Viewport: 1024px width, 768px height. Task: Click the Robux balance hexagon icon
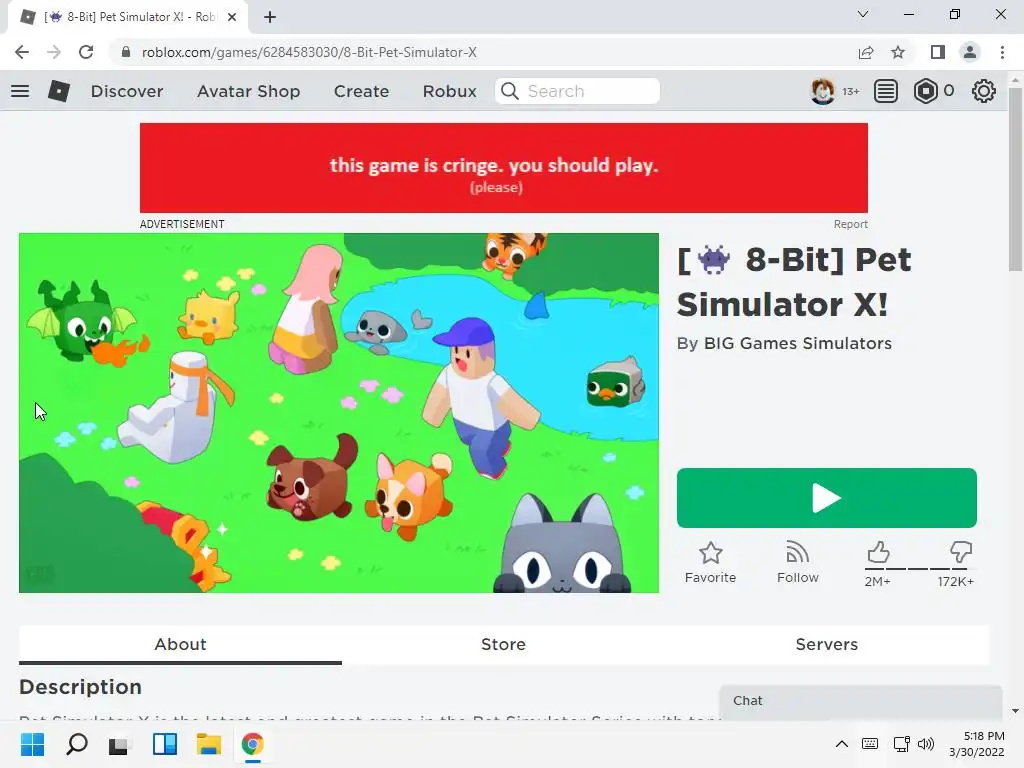pyautogui.click(x=925, y=91)
